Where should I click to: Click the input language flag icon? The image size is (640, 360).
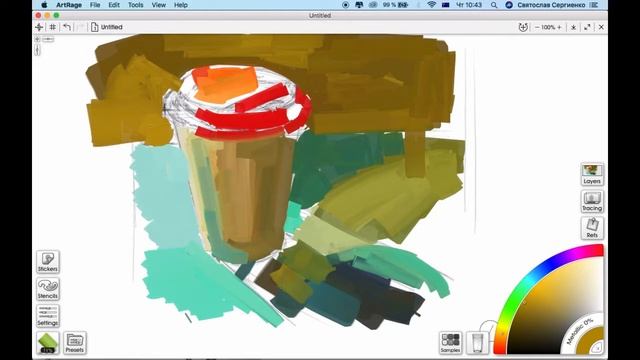coord(445,5)
